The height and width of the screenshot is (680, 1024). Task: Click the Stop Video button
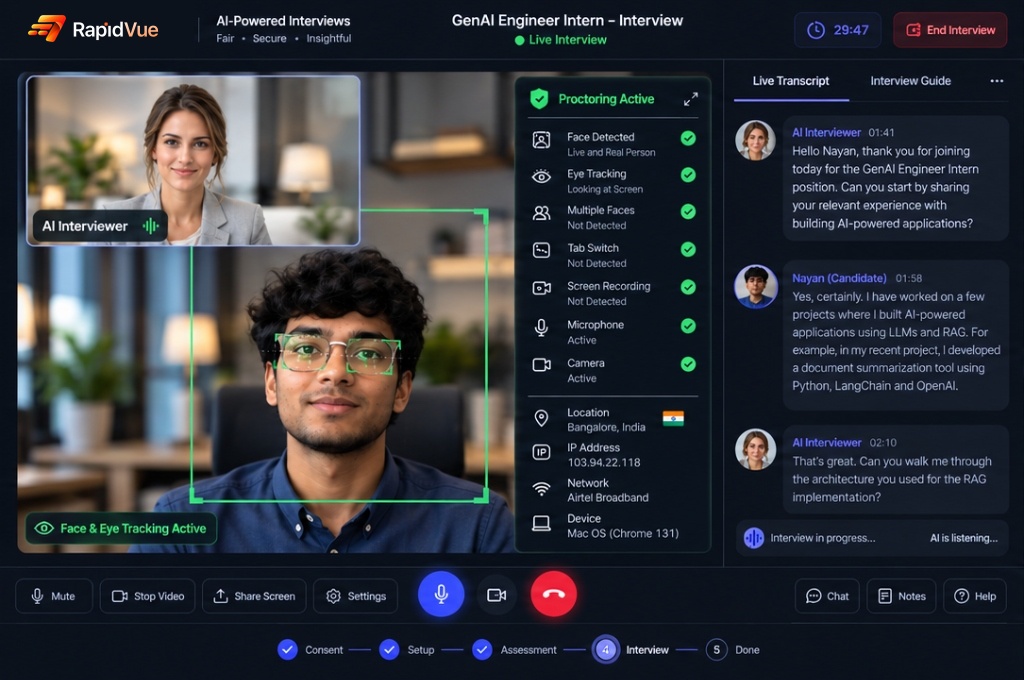click(x=148, y=596)
